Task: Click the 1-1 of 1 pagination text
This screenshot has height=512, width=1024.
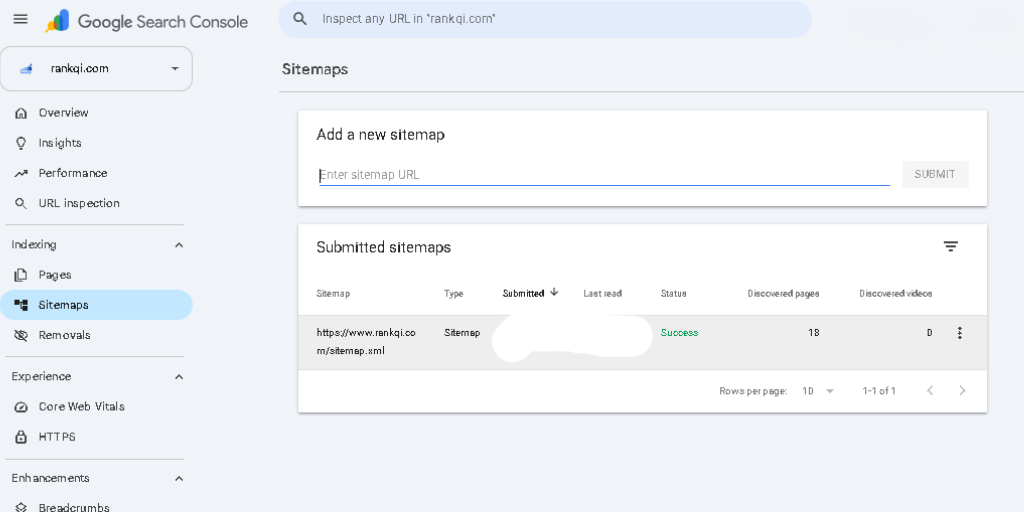Action: click(879, 391)
